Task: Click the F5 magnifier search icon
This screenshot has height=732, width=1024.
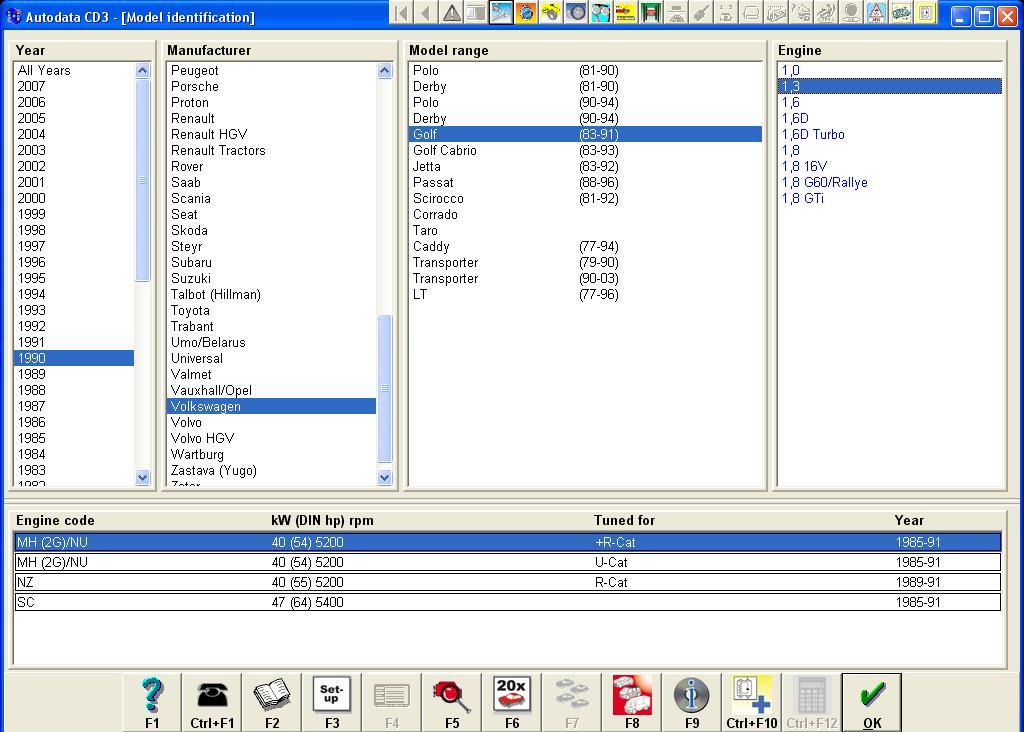Action: 452,701
